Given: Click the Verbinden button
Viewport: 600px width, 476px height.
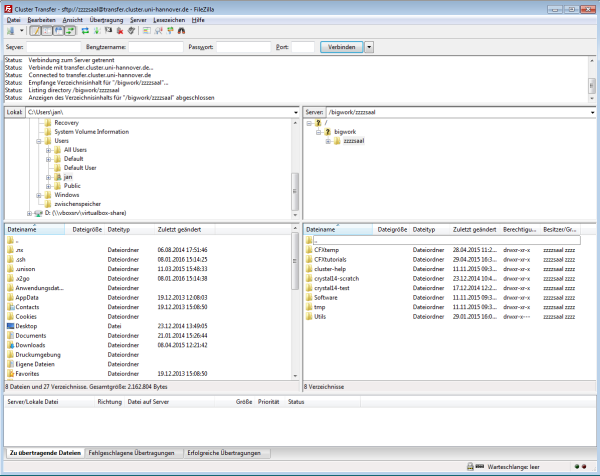Looking at the screenshot, I should (x=341, y=47).
